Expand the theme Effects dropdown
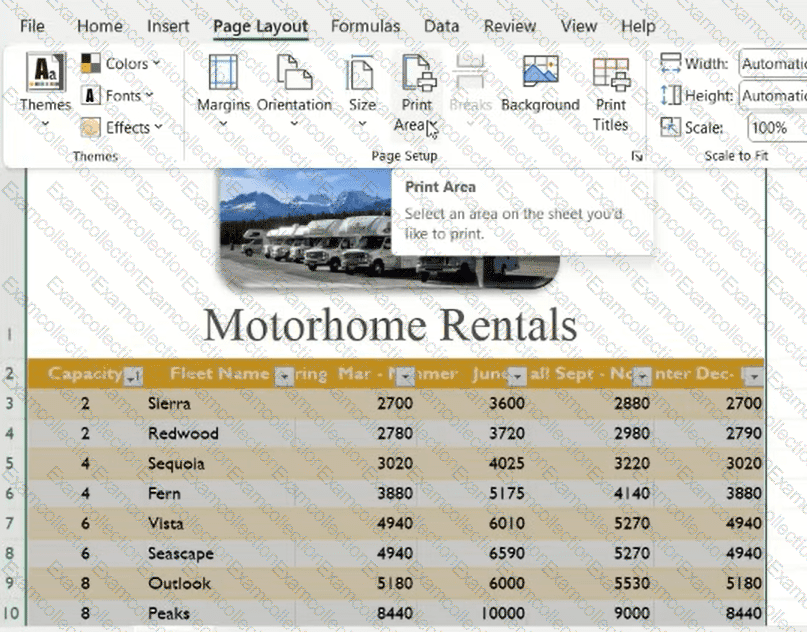The height and width of the screenshot is (632, 807). (120, 128)
